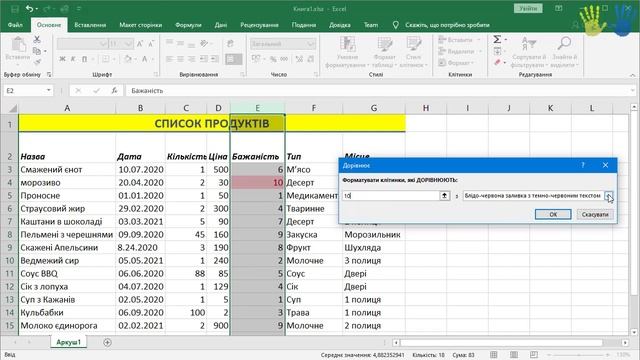Open the font name dropdown
This screenshot has width=640, height=360.
103,44
